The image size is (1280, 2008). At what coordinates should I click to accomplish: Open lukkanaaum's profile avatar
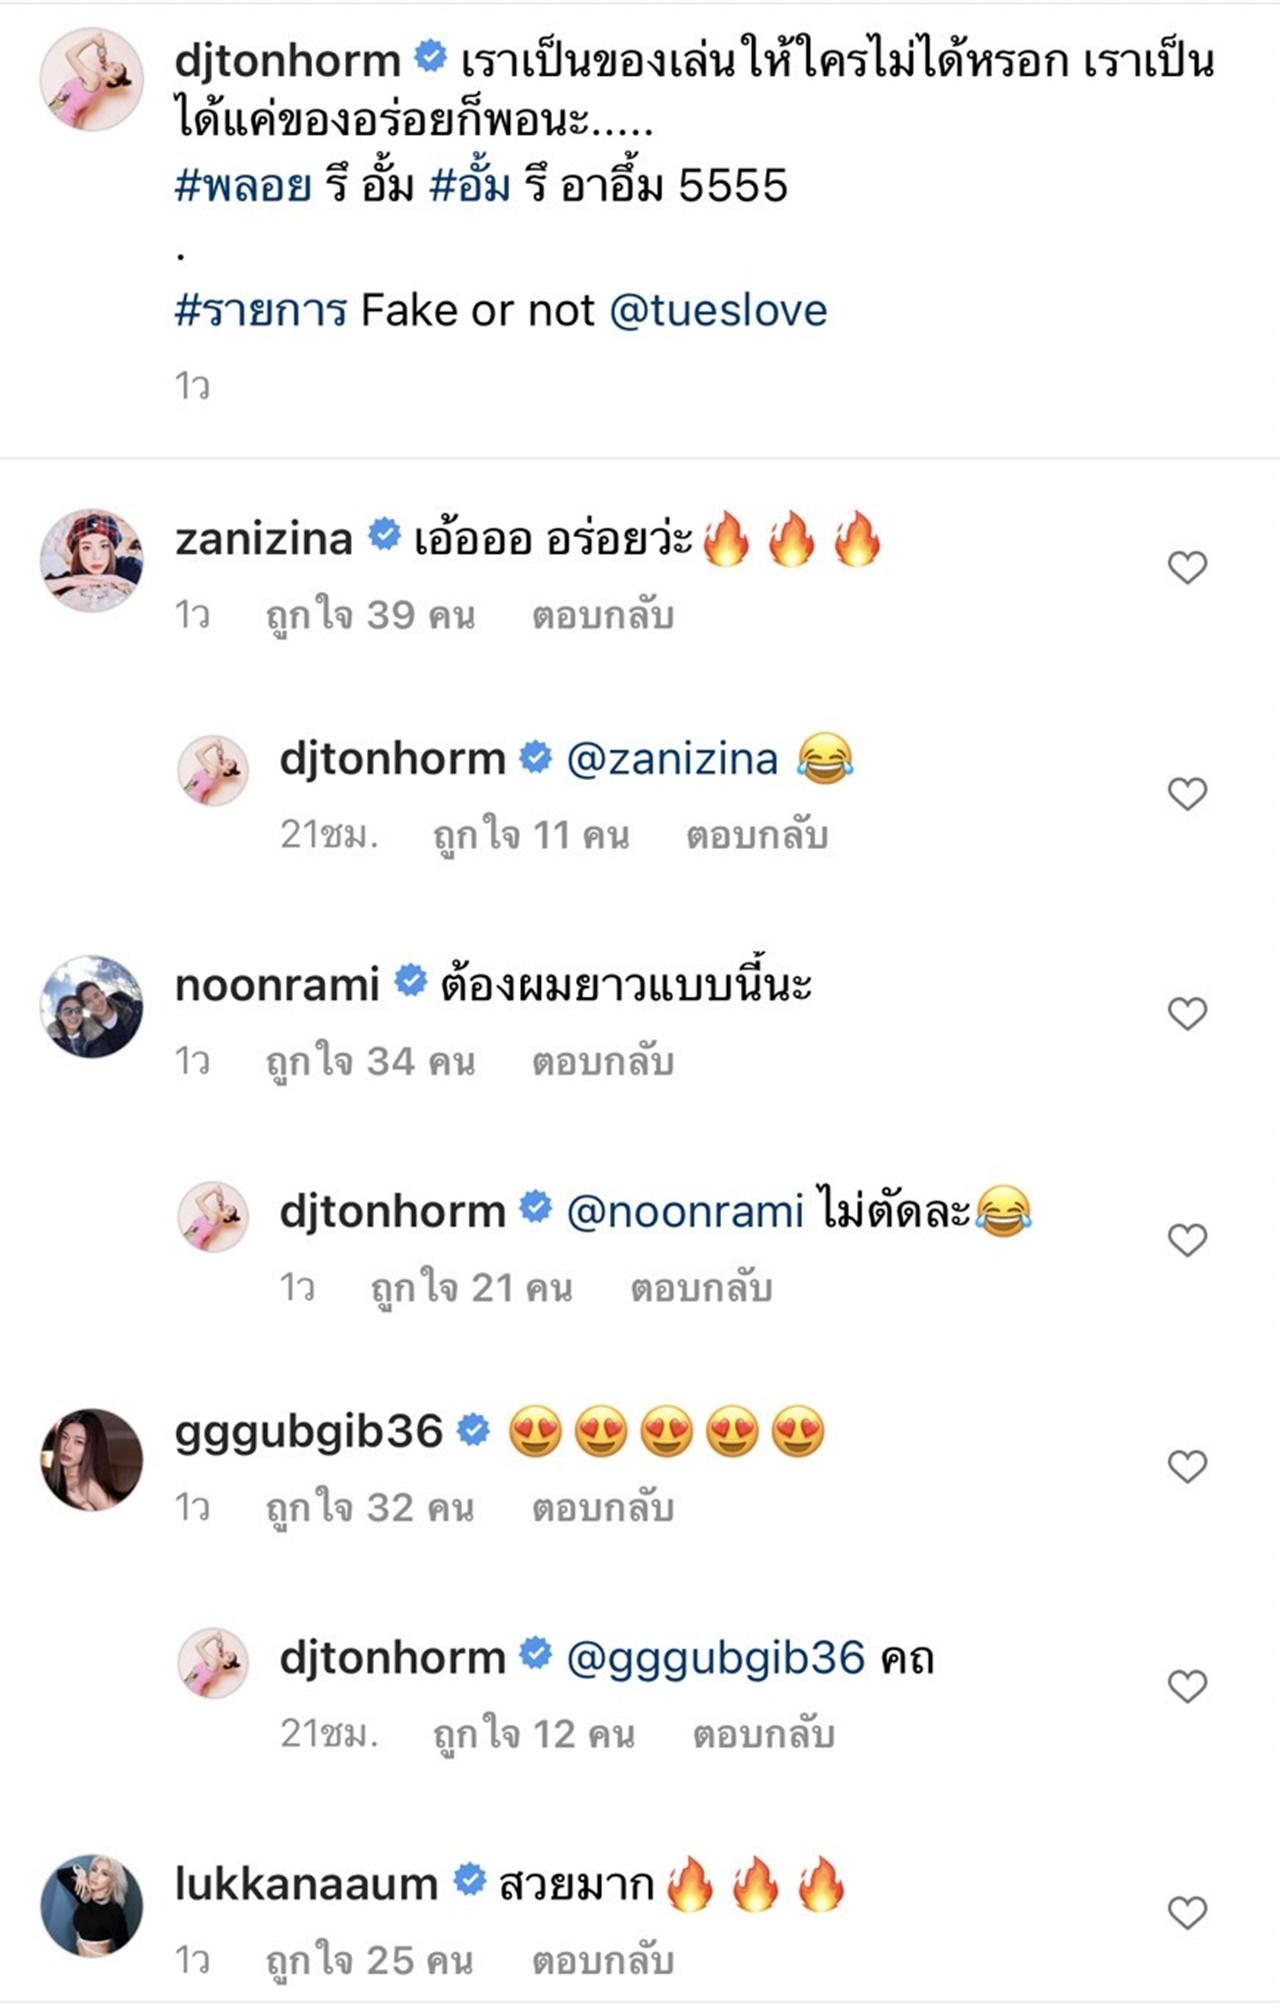(91, 1905)
